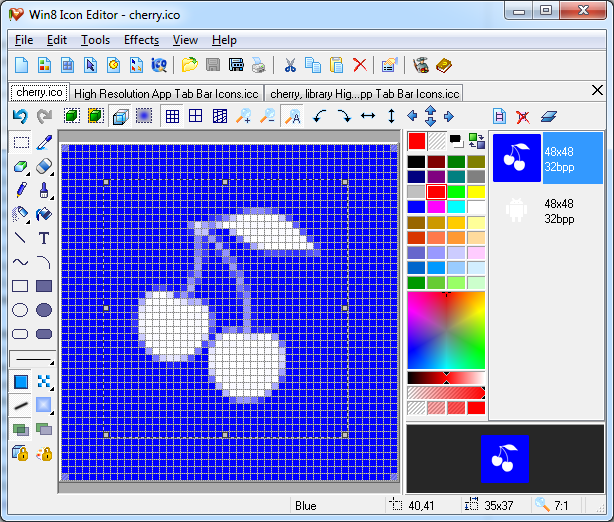Toggle the anti-aliased line mode button
The image size is (614, 522).
[x=21, y=406]
